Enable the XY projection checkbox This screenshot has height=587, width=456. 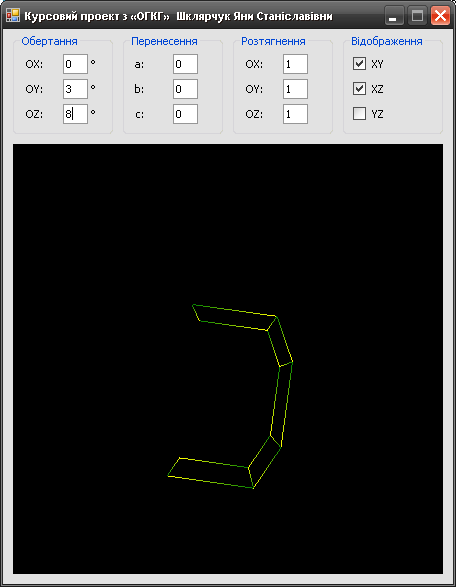pos(359,64)
